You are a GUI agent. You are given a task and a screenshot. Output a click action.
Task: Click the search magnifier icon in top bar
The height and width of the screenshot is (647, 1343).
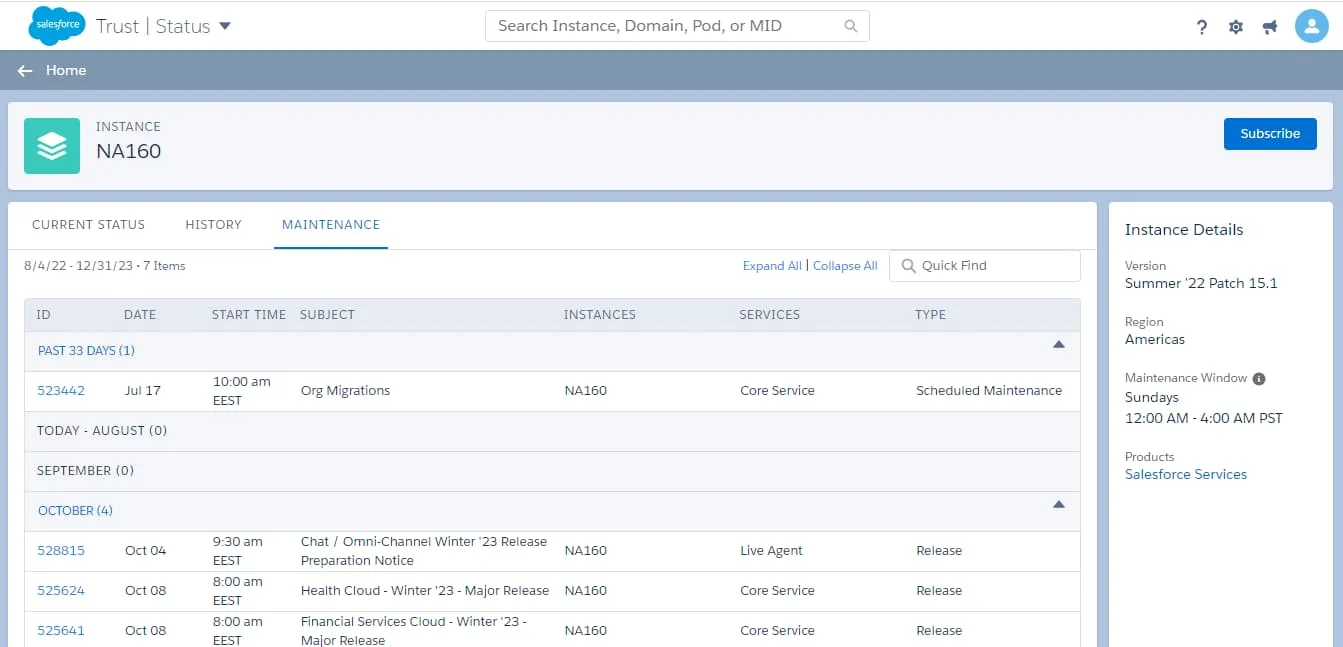click(x=851, y=27)
